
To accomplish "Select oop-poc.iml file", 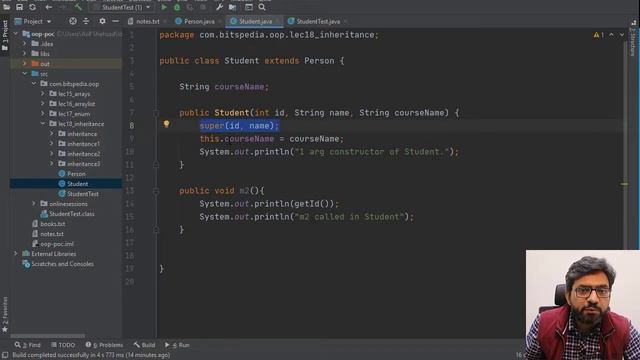I will coord(57,244).
